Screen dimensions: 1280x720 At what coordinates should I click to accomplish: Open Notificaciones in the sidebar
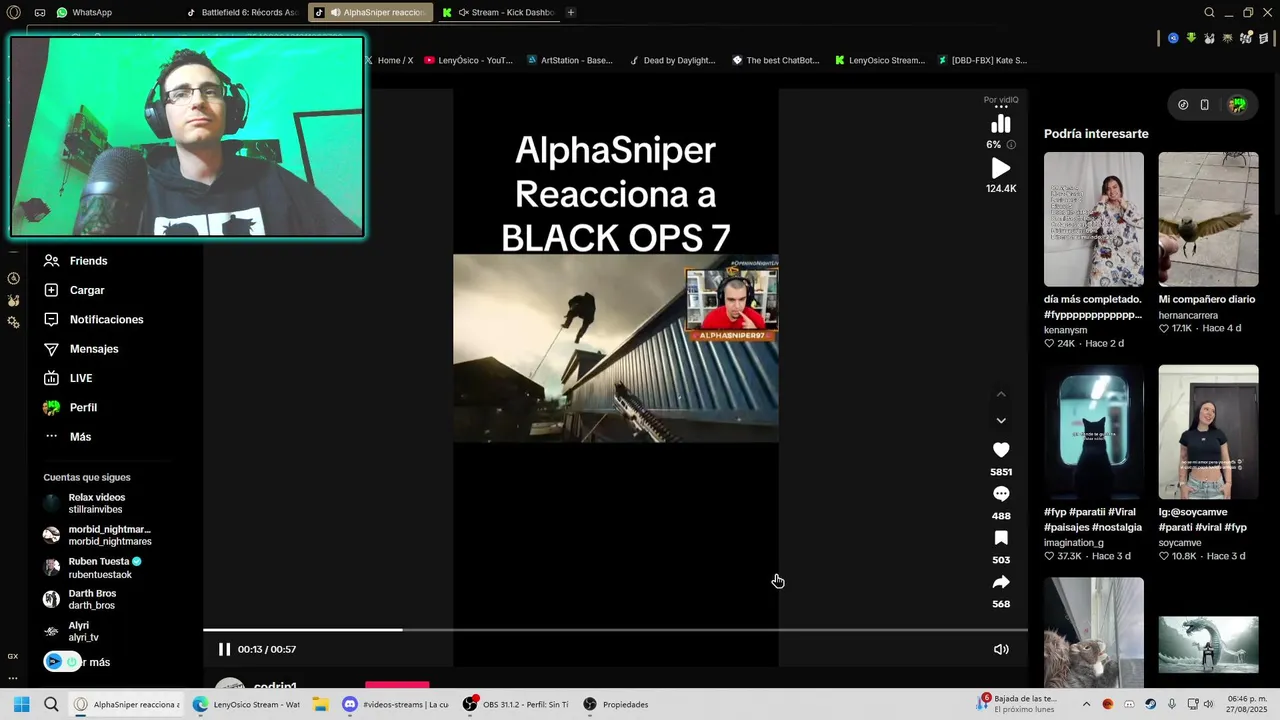click(x=94, y=320)
